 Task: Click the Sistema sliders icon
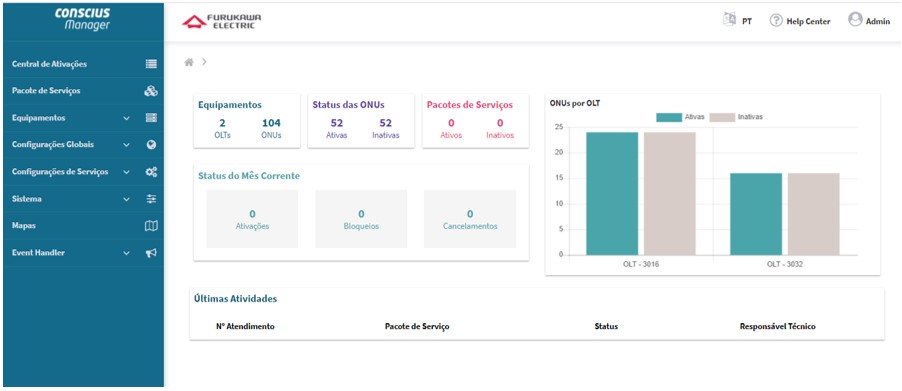(151, 199)
